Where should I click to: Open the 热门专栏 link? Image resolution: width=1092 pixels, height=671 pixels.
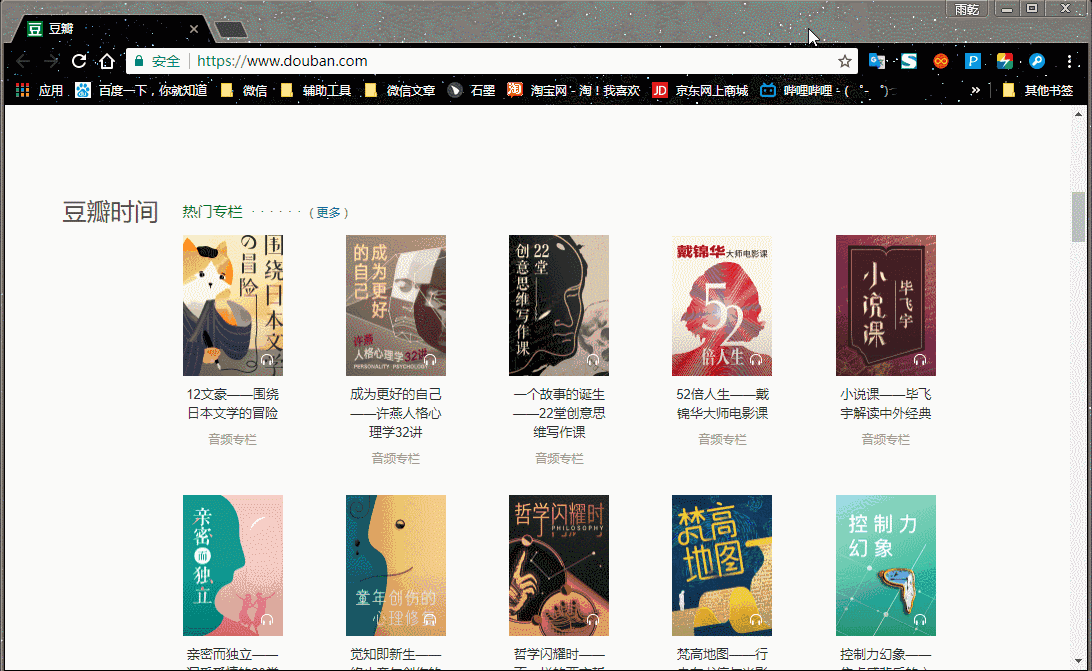tap(212, 212)
